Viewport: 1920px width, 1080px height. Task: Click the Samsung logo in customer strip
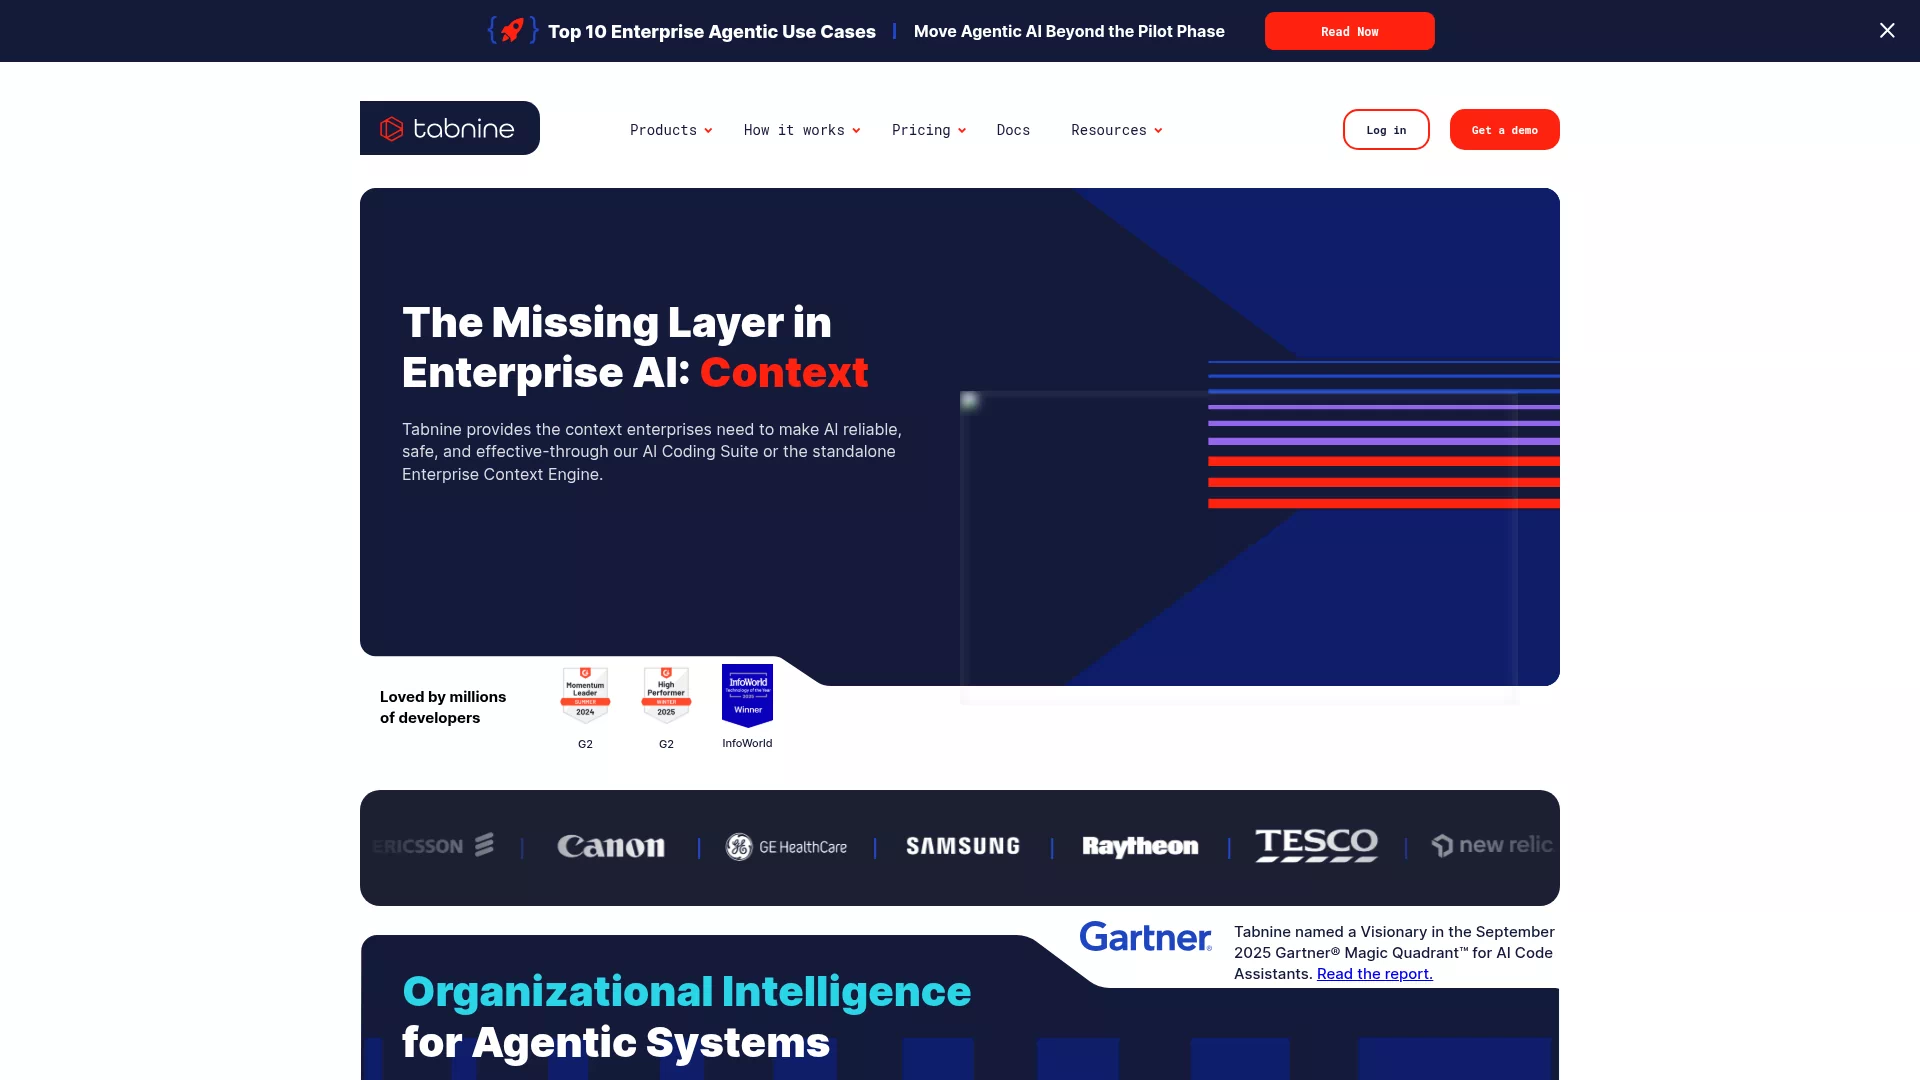coord(963,847)
